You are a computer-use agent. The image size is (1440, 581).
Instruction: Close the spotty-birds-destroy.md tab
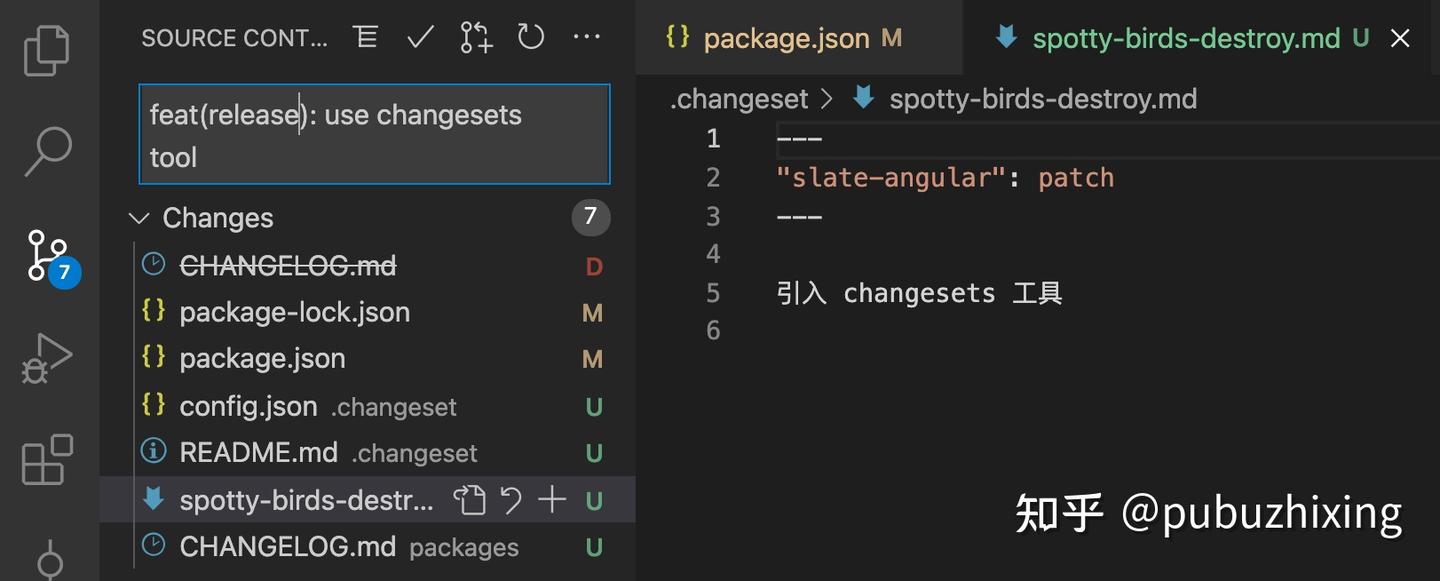coord(1400,39)
